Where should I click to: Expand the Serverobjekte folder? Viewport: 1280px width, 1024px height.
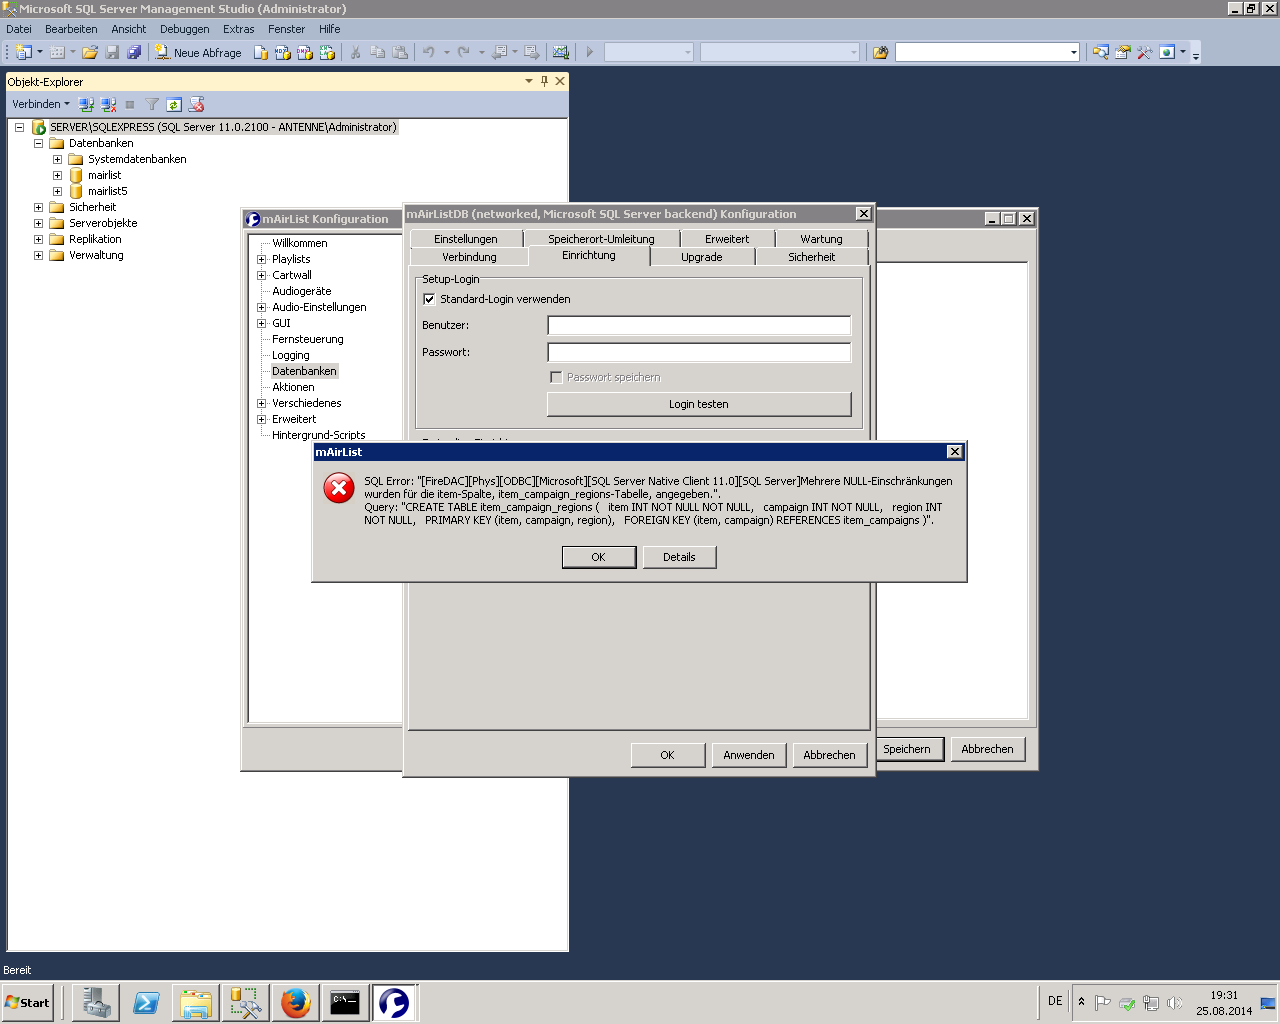point(38,223)
